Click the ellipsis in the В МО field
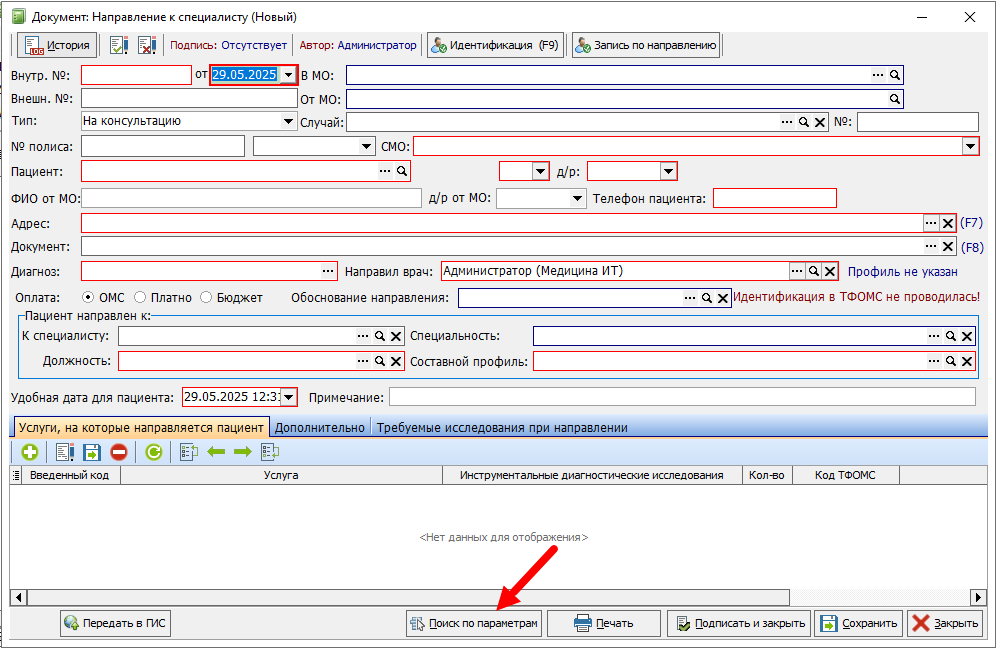This screenshot has width=996, height=648. (x=878, y=75)
